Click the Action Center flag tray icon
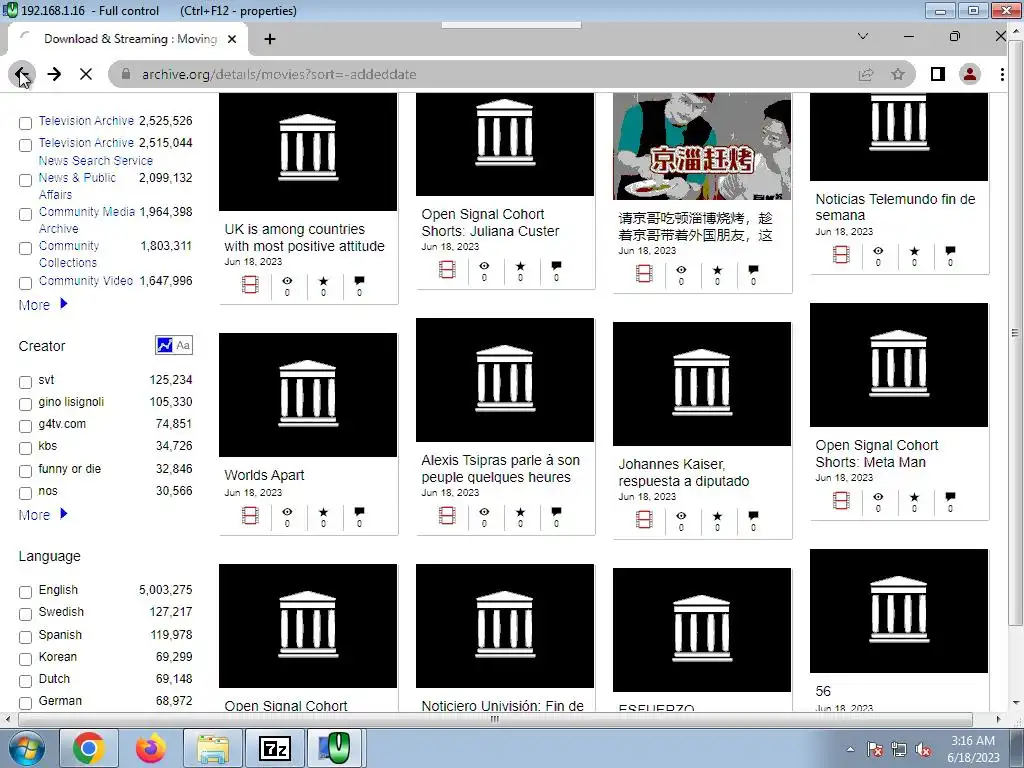 [875, 750]
